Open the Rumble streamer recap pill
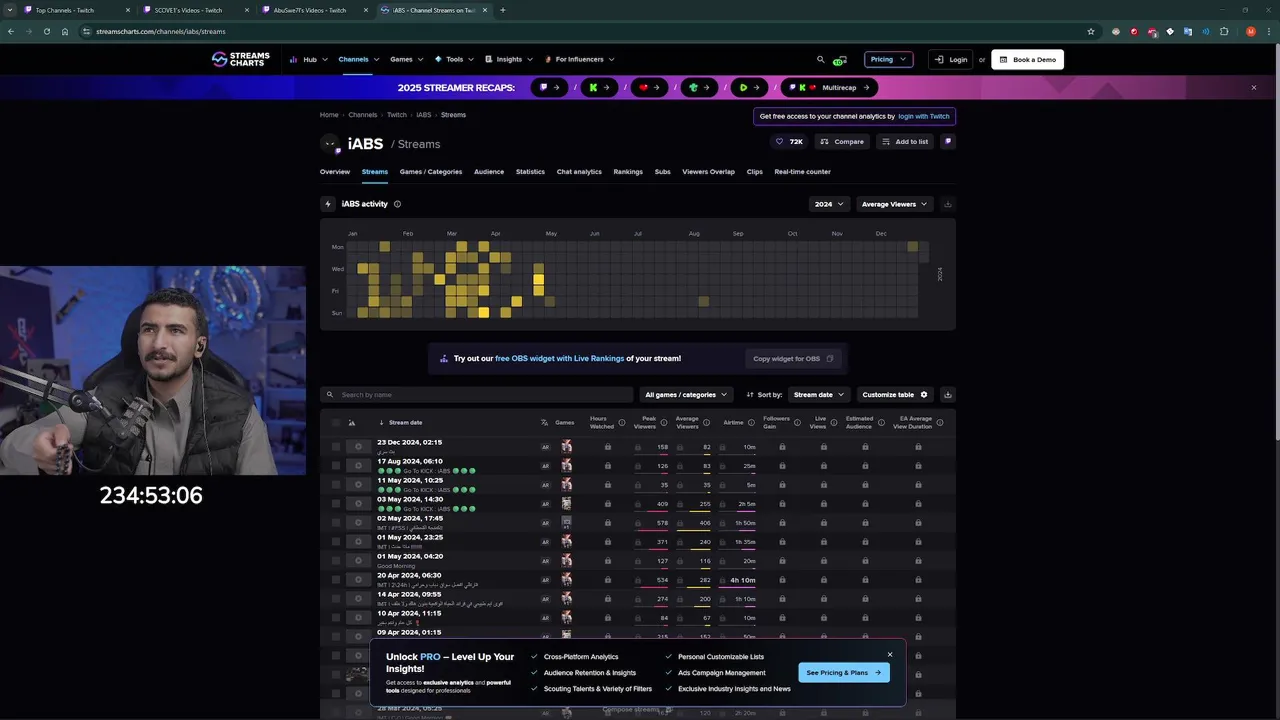1280x720 pixels. tap(749, 87)
